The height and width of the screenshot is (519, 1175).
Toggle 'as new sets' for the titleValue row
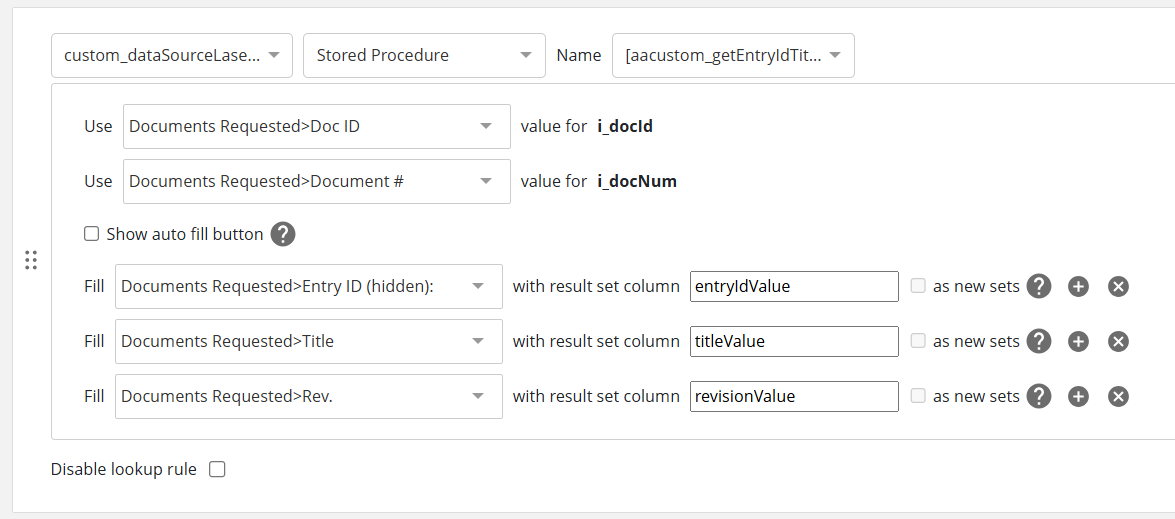(918, 341)
